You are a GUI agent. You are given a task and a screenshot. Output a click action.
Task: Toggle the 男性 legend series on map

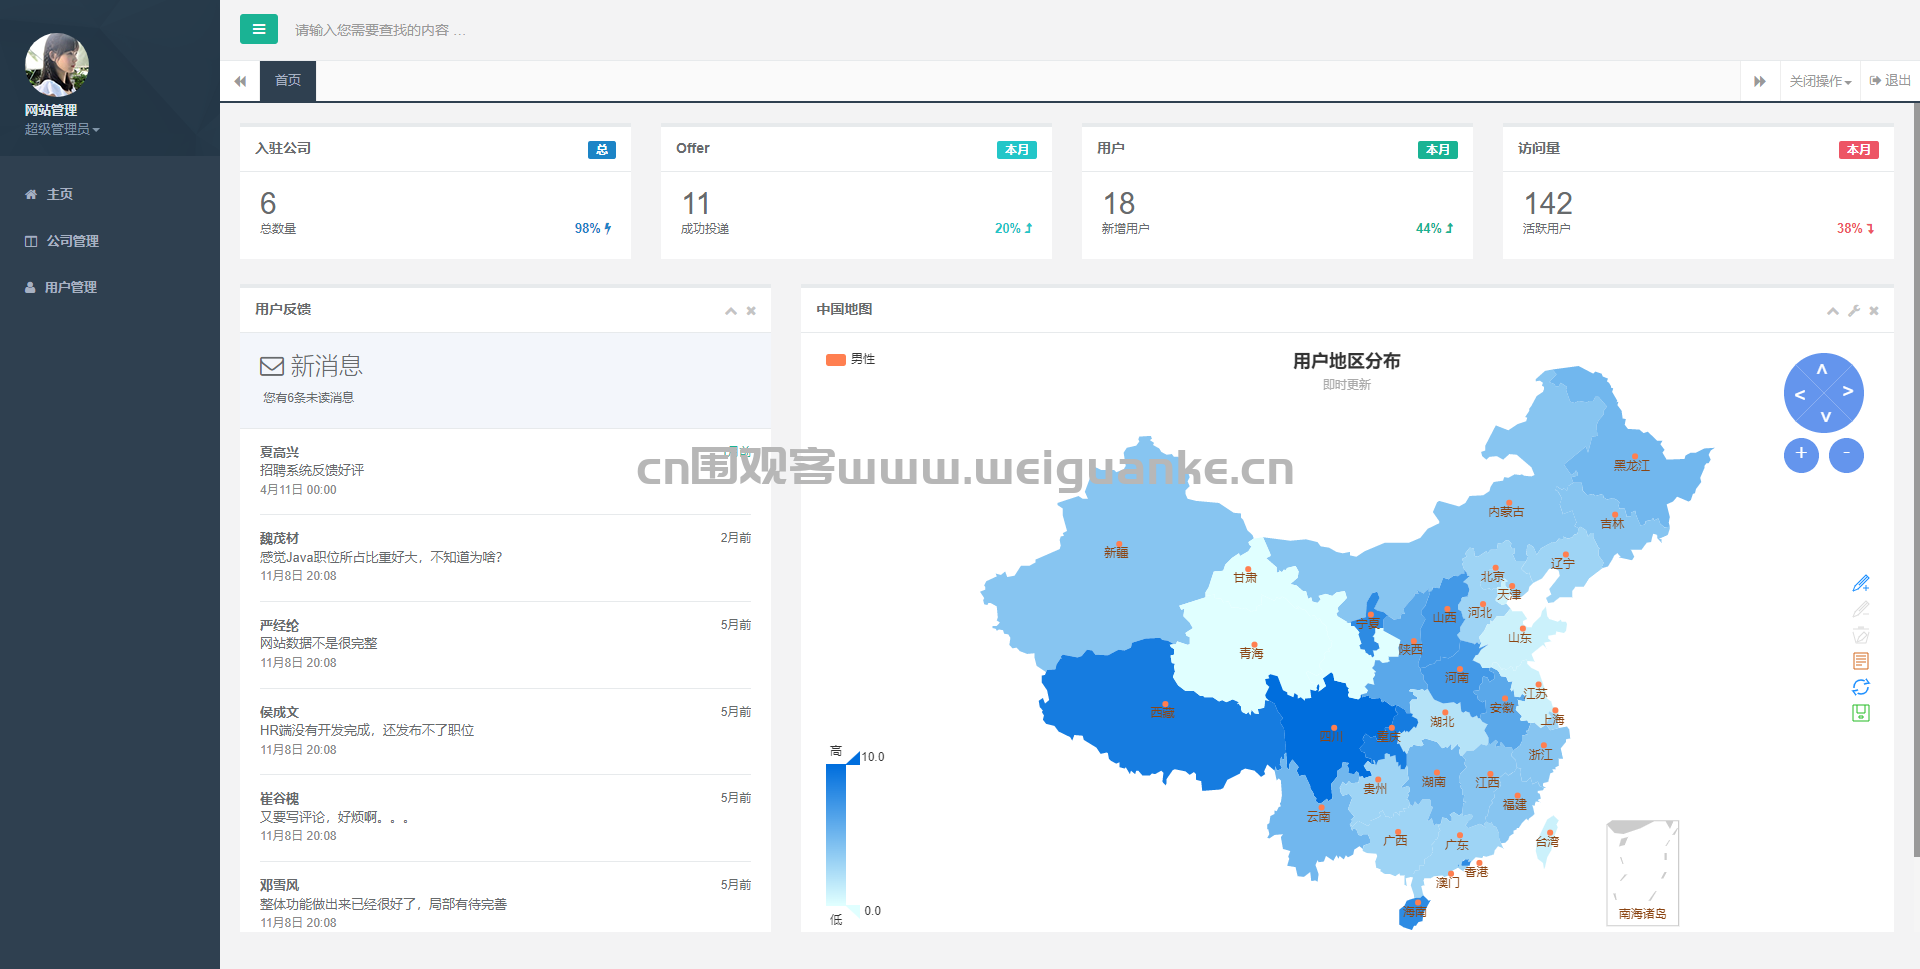(850, 360)
